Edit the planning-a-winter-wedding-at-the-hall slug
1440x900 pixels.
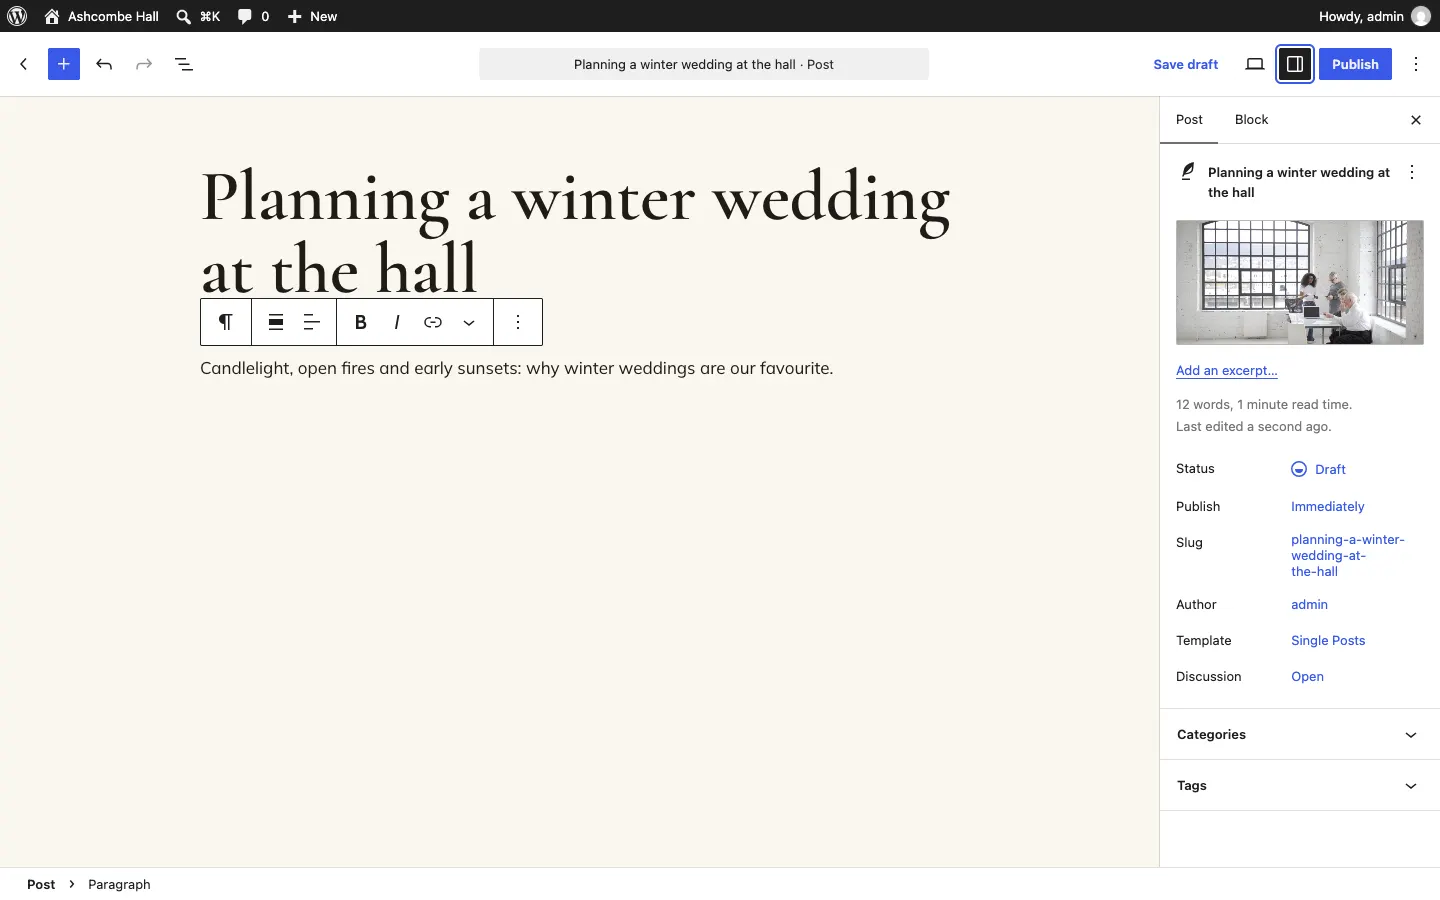click(1347, 555)
